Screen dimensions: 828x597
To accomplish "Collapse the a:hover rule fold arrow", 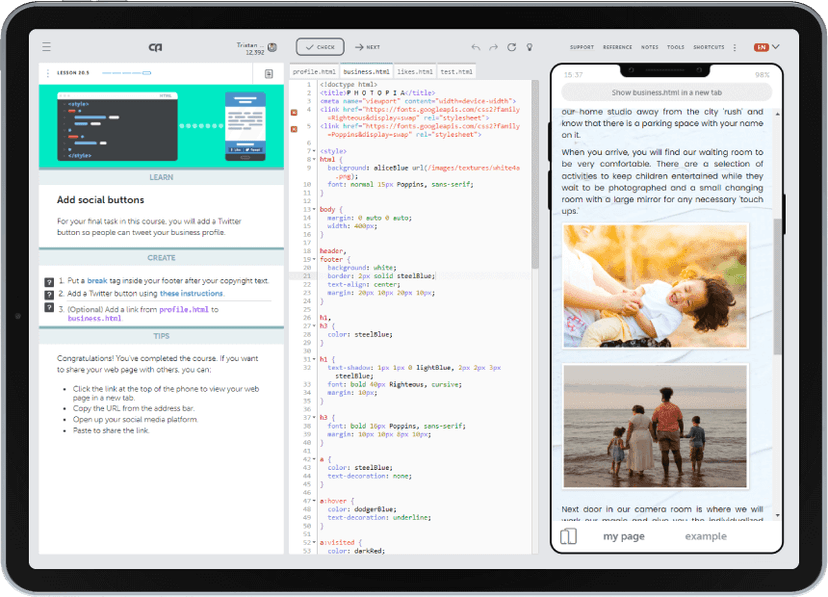I will (x=315, y=500).
